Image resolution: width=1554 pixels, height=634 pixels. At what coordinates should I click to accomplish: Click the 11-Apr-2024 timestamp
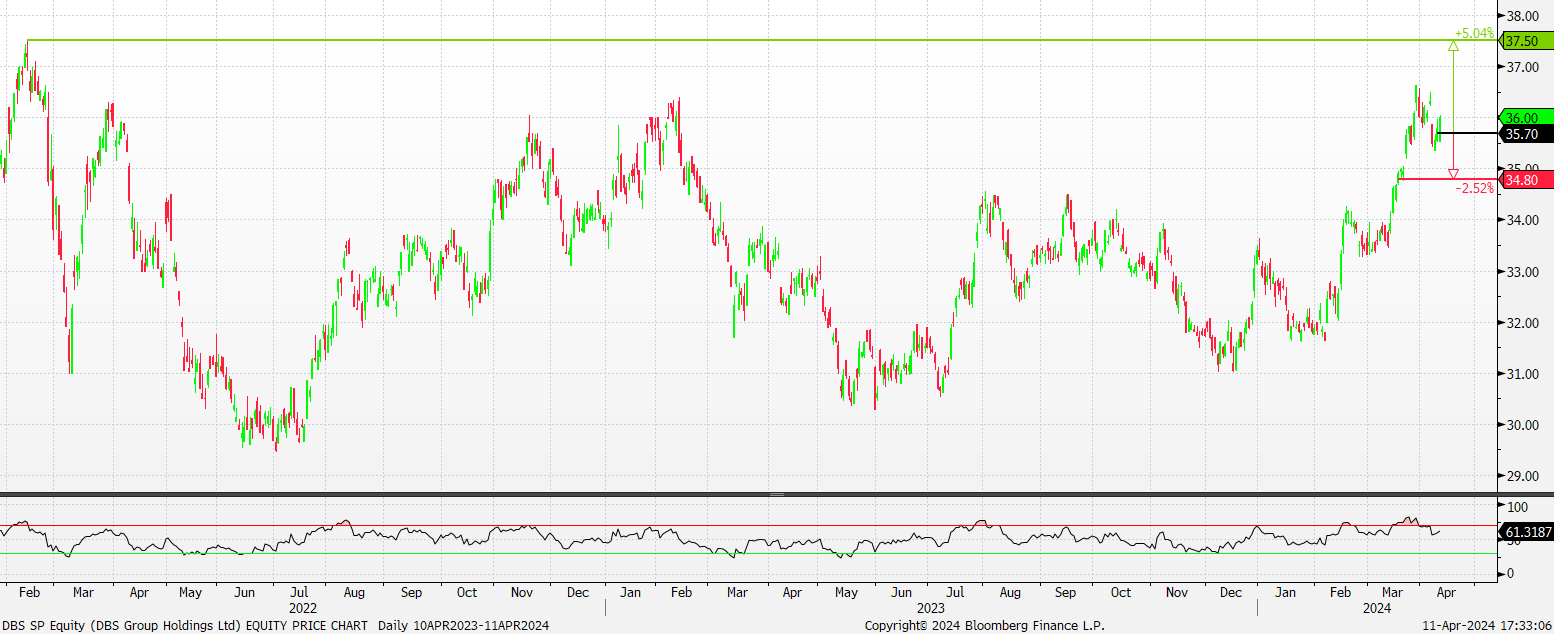pos(1491,625)
